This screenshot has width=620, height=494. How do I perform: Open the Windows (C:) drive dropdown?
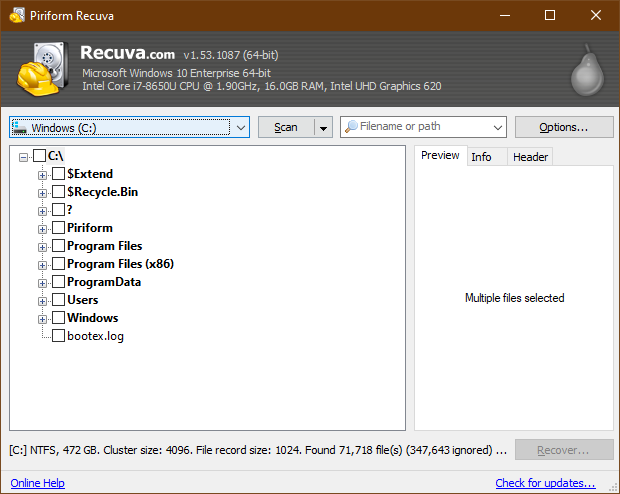[x=239, y=128]
